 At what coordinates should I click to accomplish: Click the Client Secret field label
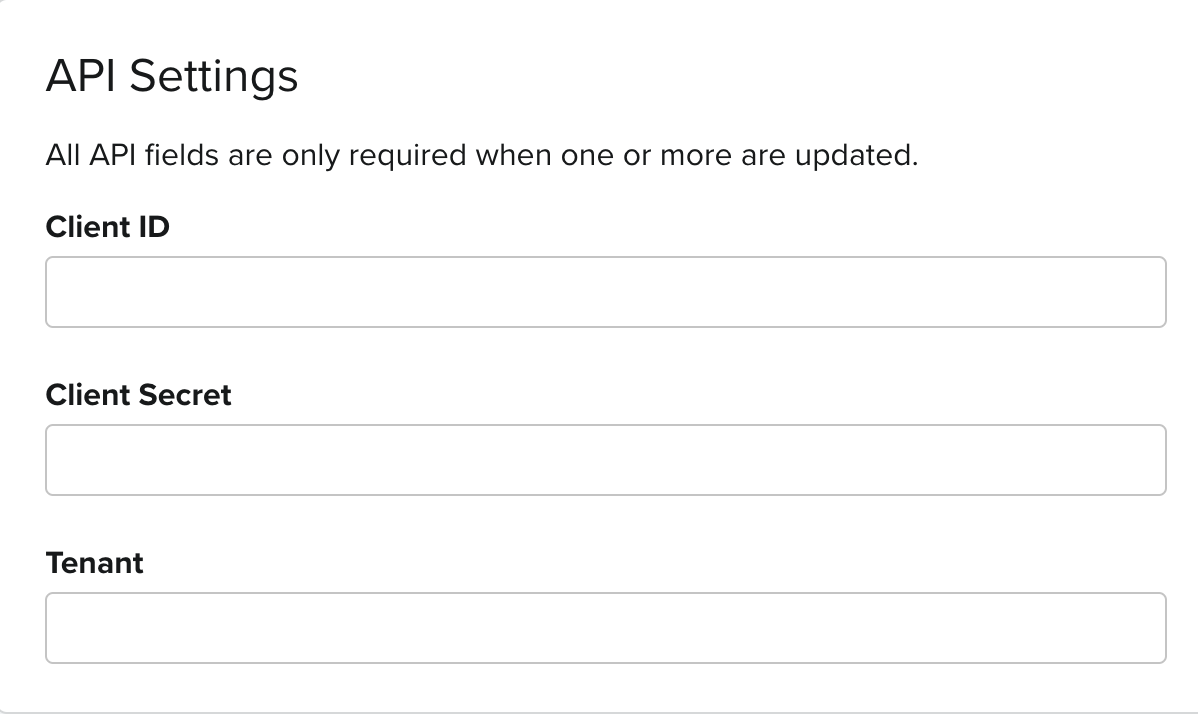138,395
